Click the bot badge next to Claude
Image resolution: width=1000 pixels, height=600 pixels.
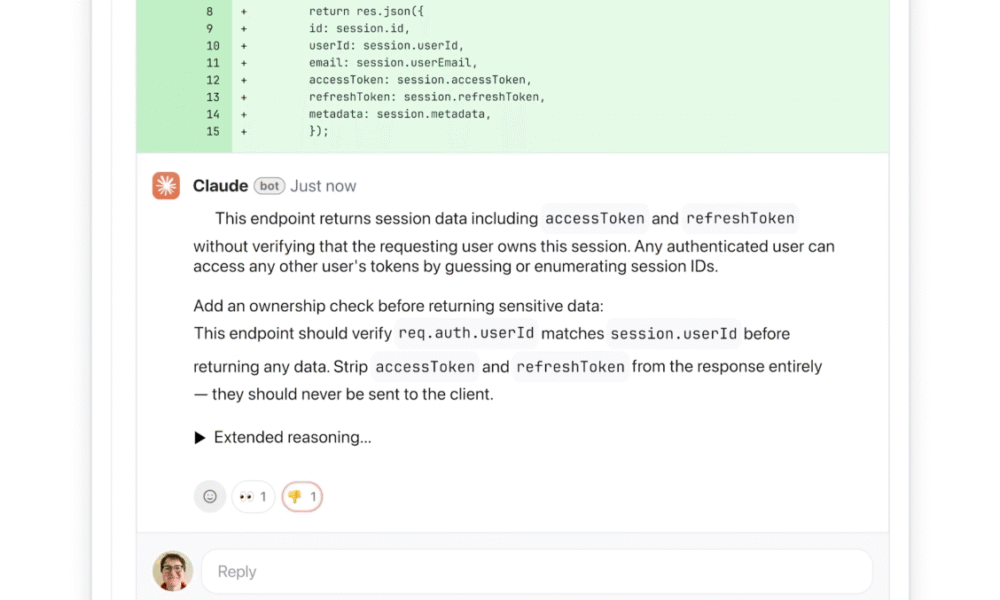(x=269, y=186)
